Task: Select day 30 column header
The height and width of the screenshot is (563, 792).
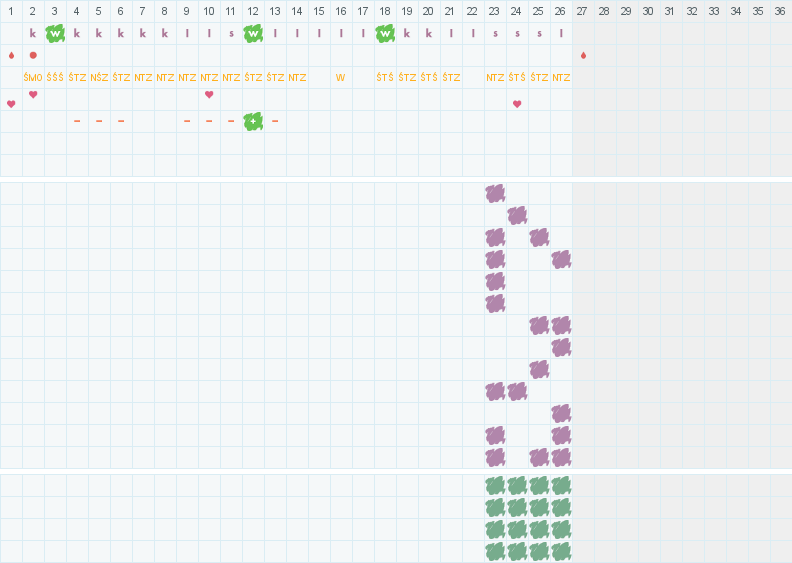Action: (x=648, y=11)
